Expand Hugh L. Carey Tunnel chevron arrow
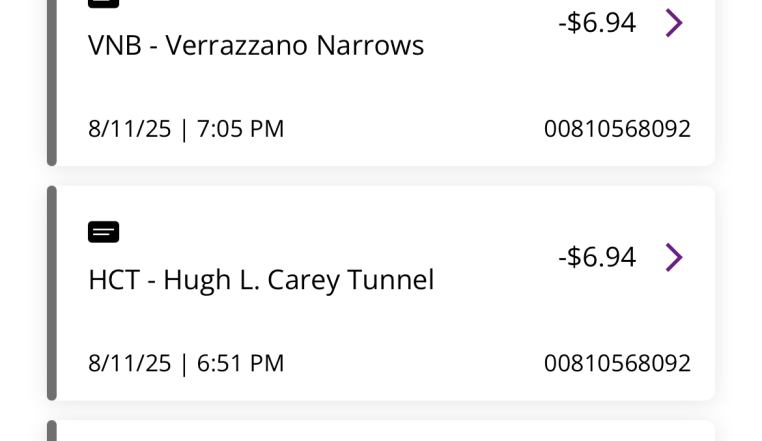This screenshot has height=441, width=762. tap(674, 257)
